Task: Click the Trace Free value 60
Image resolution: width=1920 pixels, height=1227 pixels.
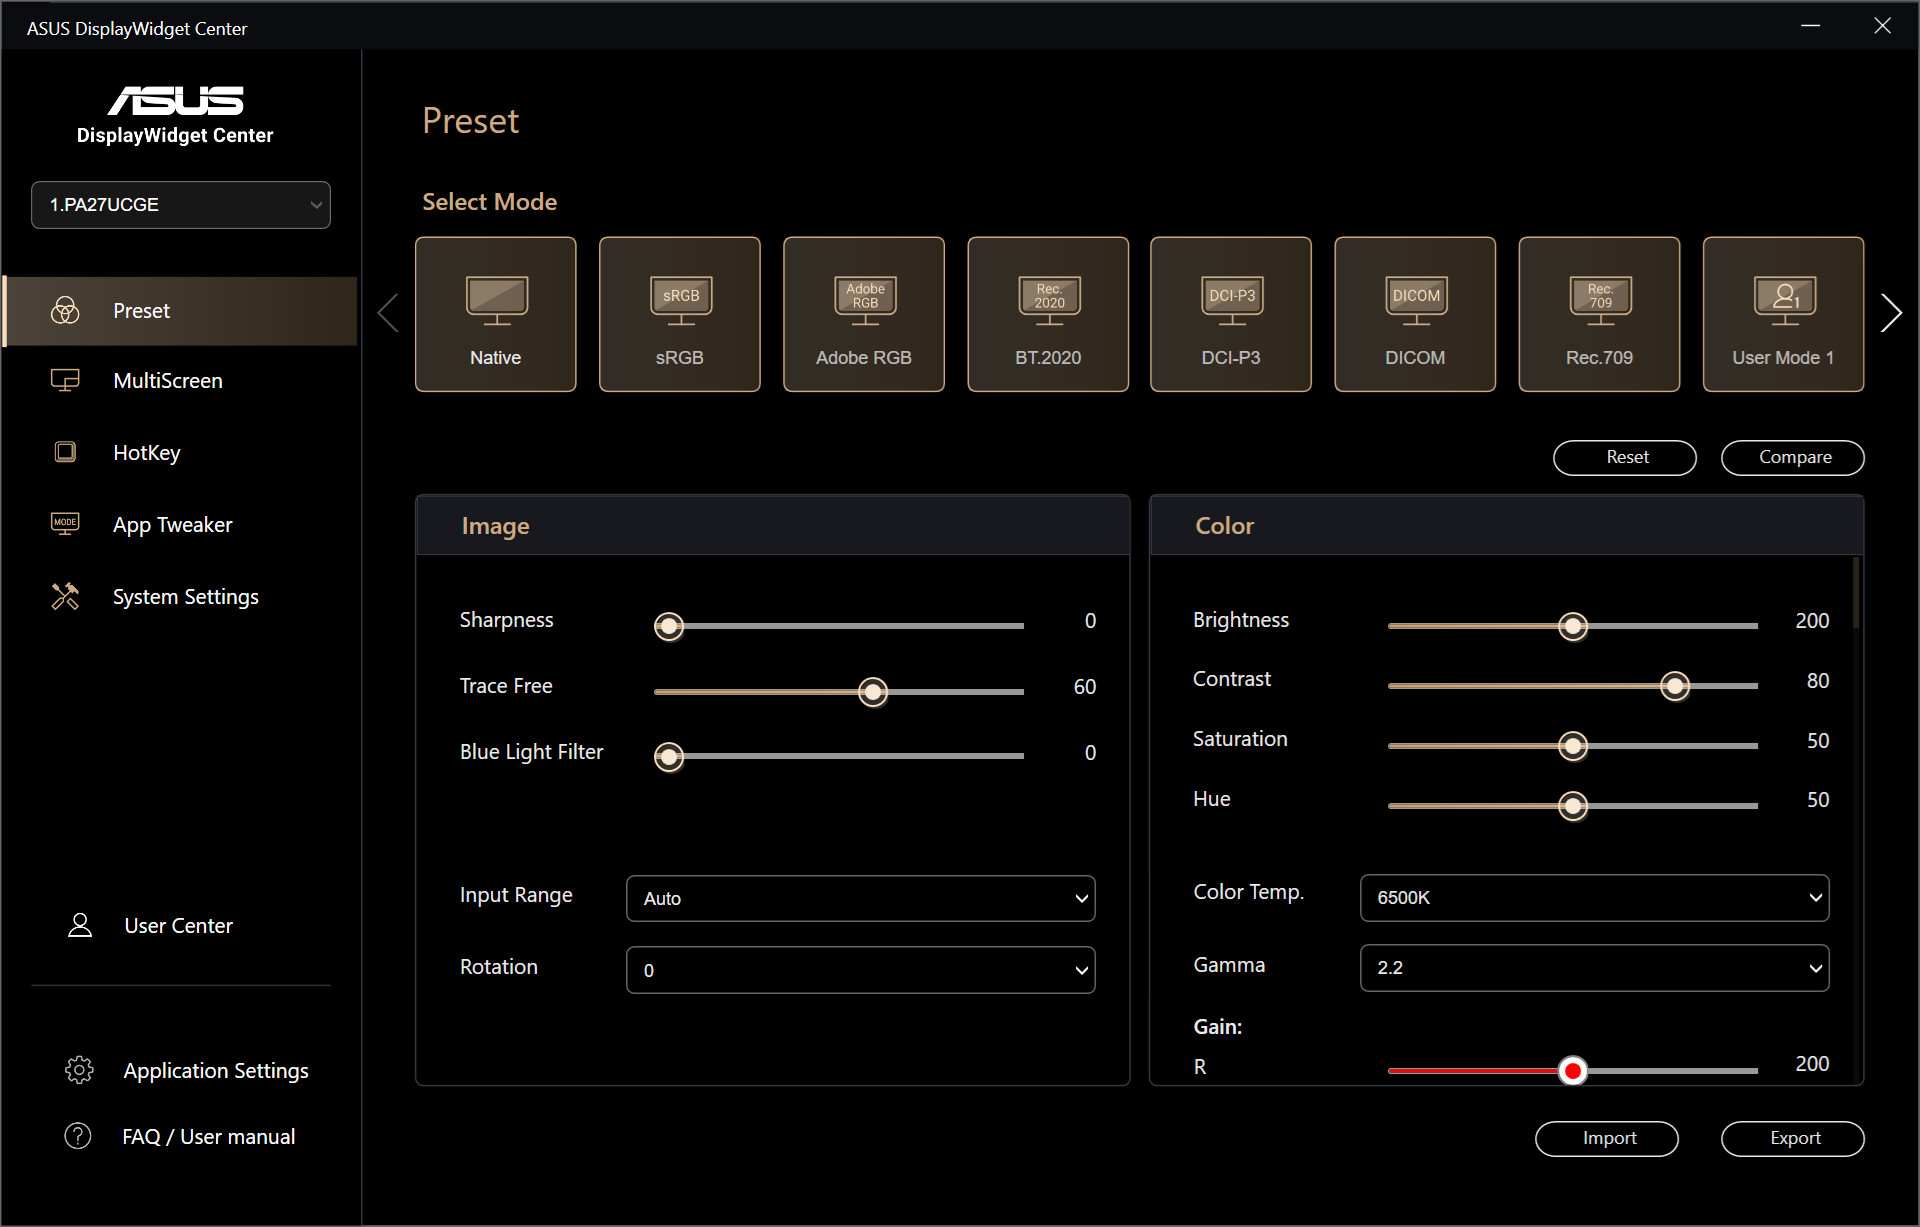Action: [1085, 687]
